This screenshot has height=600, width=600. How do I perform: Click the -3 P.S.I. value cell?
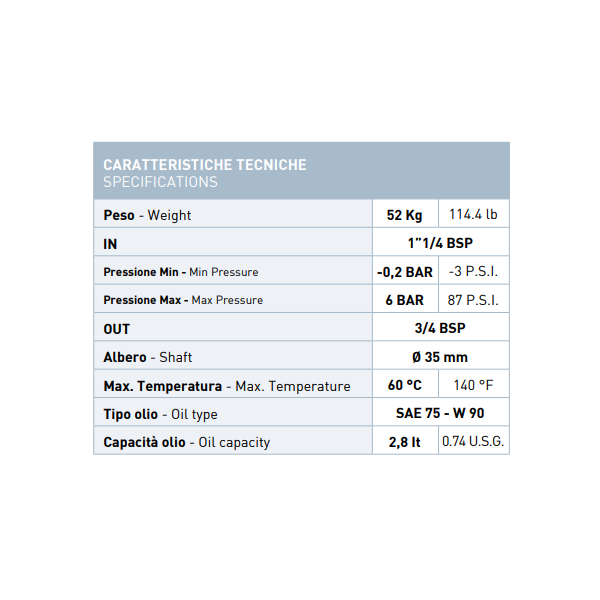[474, 272]
